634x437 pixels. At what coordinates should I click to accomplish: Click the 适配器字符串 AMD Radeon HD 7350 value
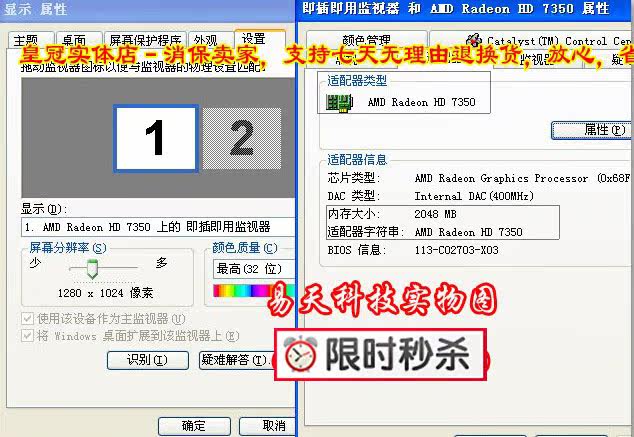[x=468, y=232]
